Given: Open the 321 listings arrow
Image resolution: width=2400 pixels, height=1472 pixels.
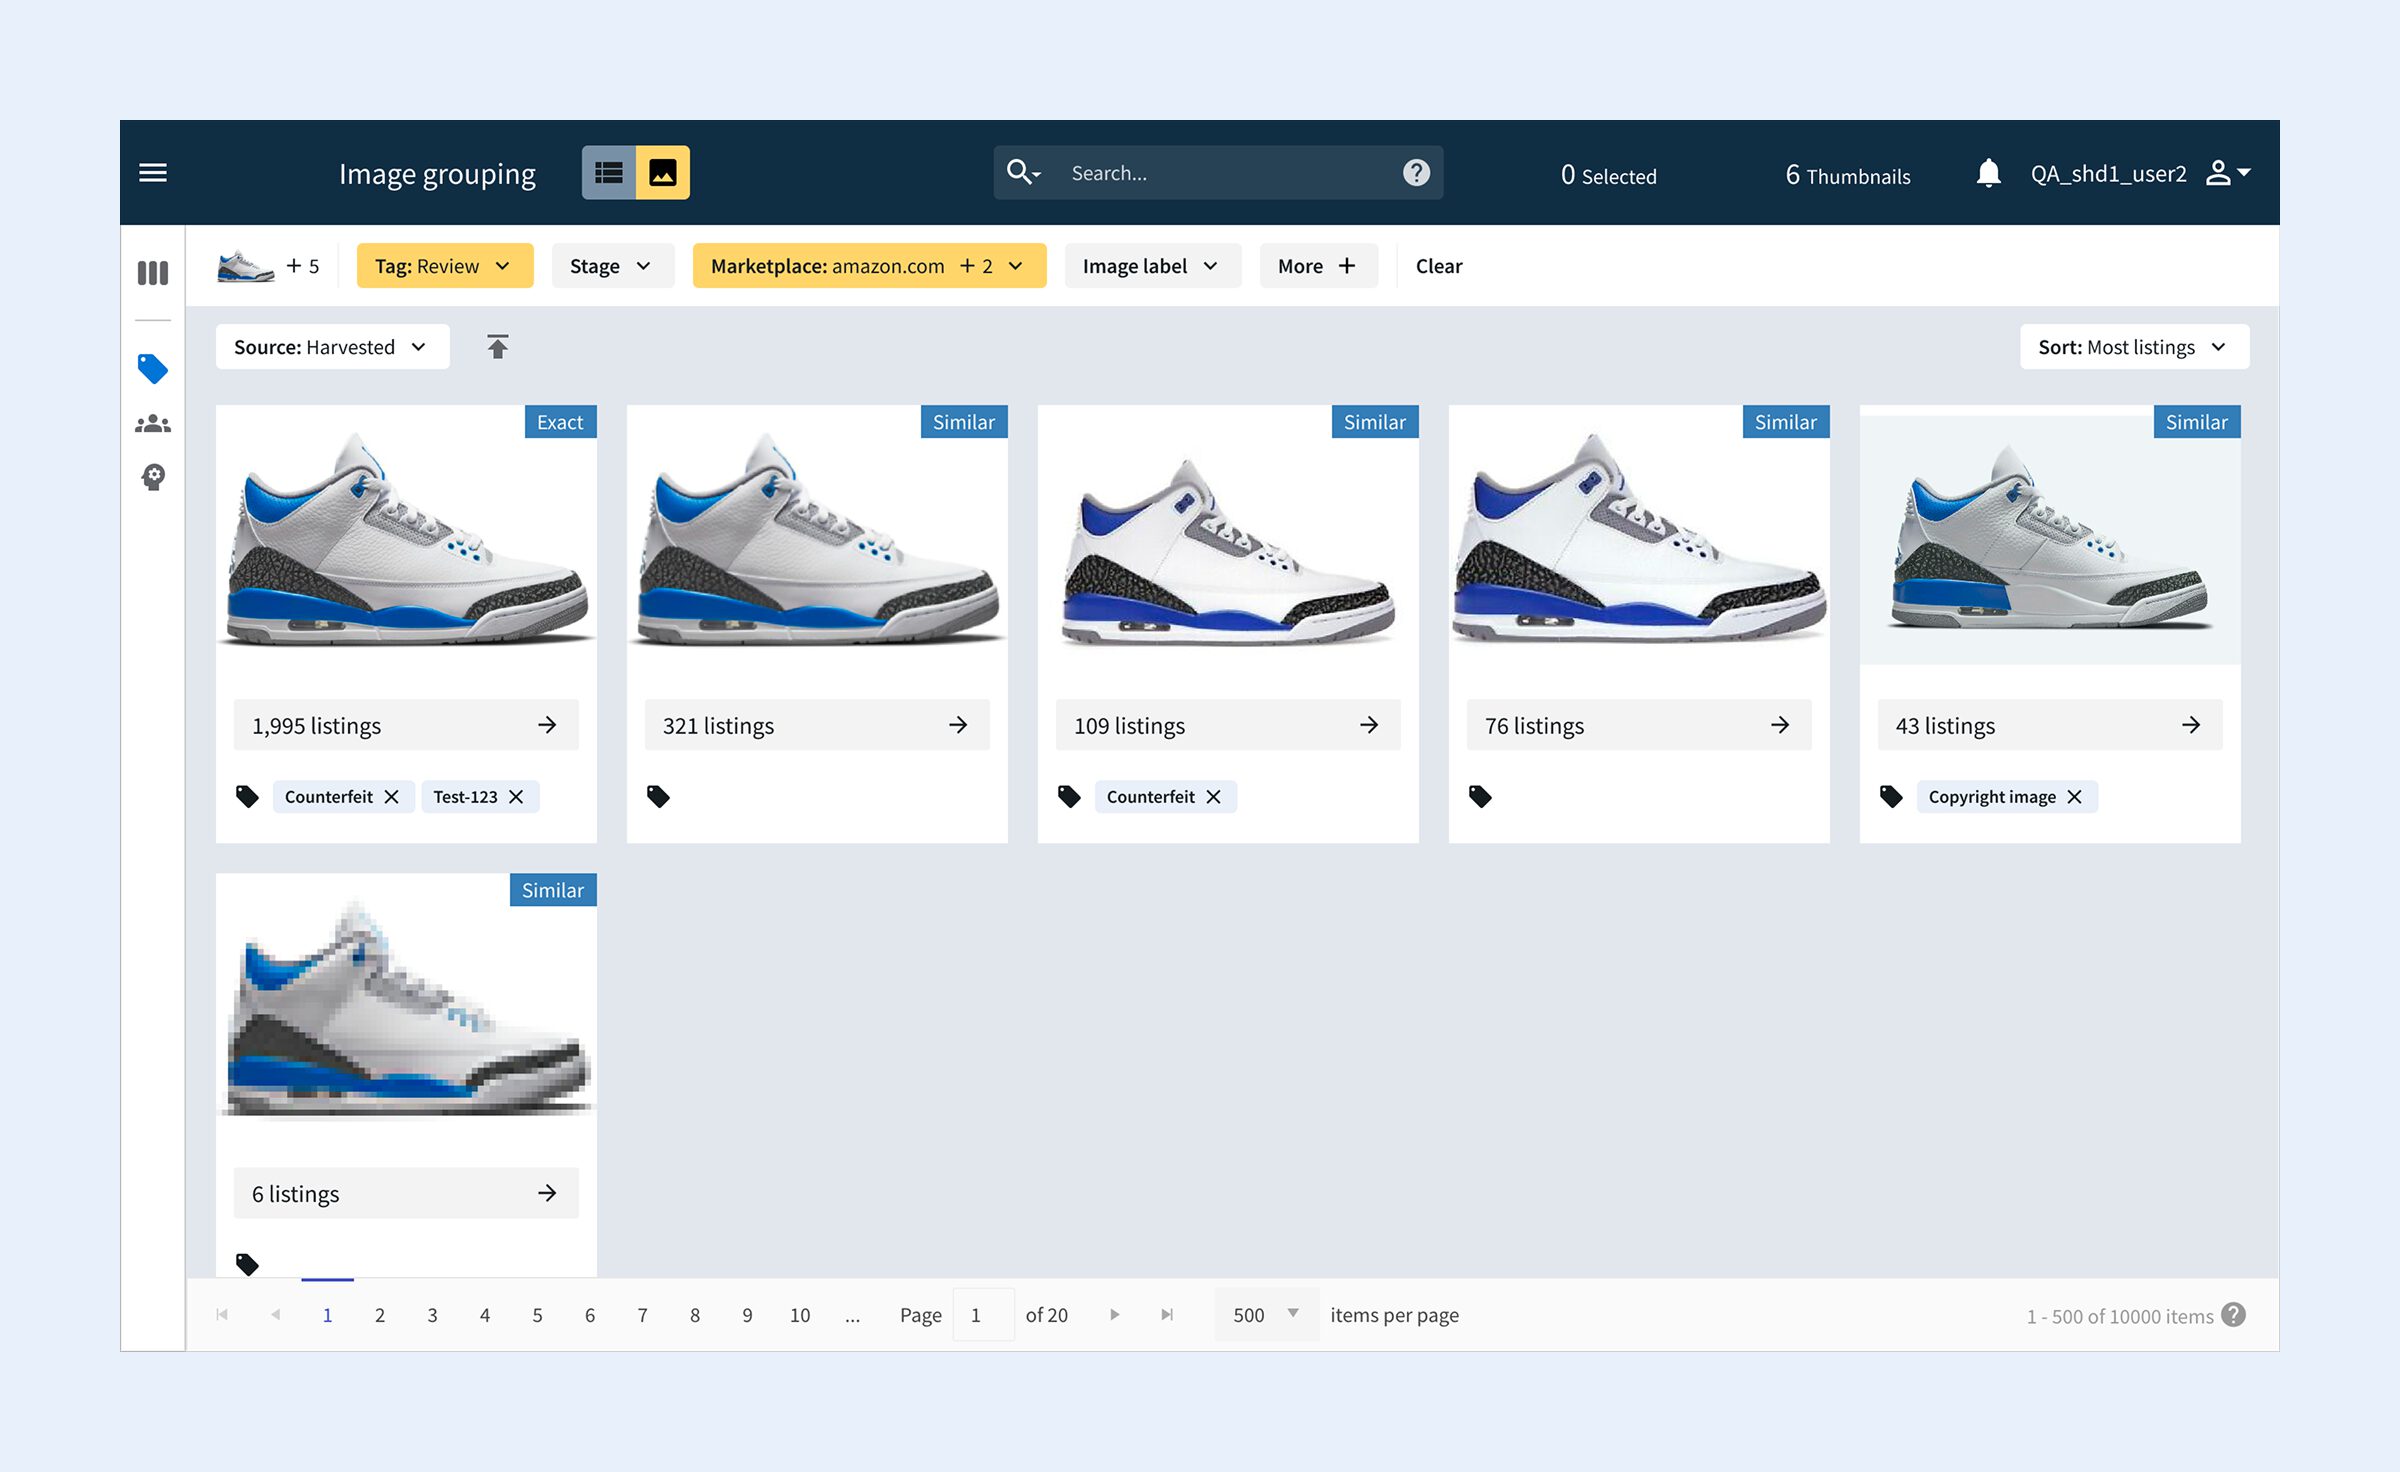Looking at the screenshot, I should [958, 725].
